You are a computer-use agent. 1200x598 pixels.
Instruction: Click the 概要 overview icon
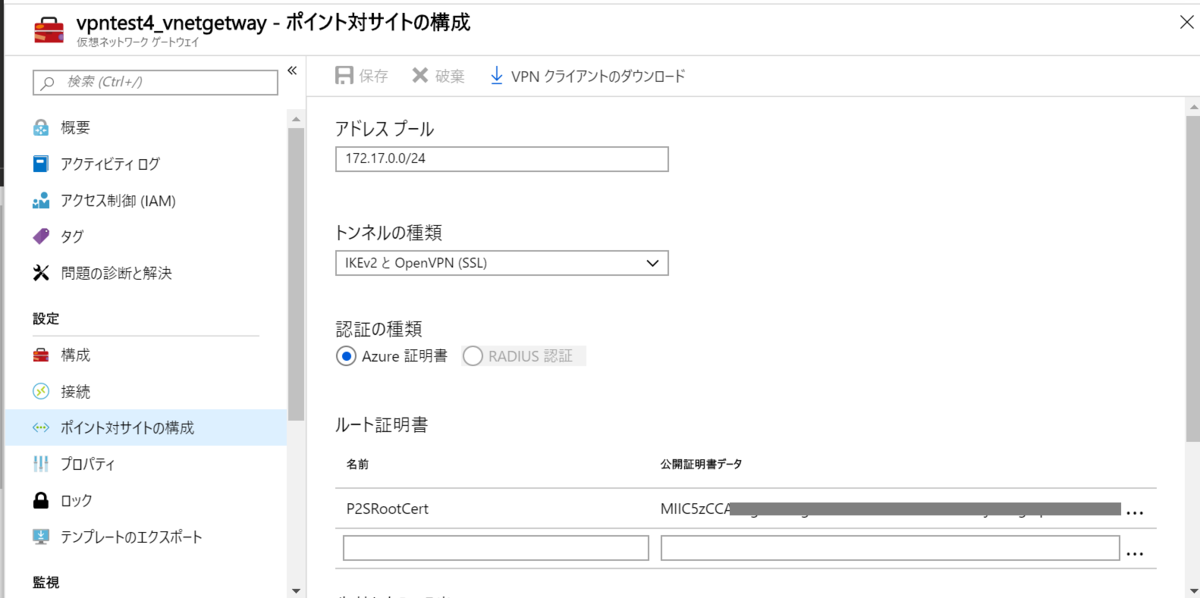pos(41,128)
